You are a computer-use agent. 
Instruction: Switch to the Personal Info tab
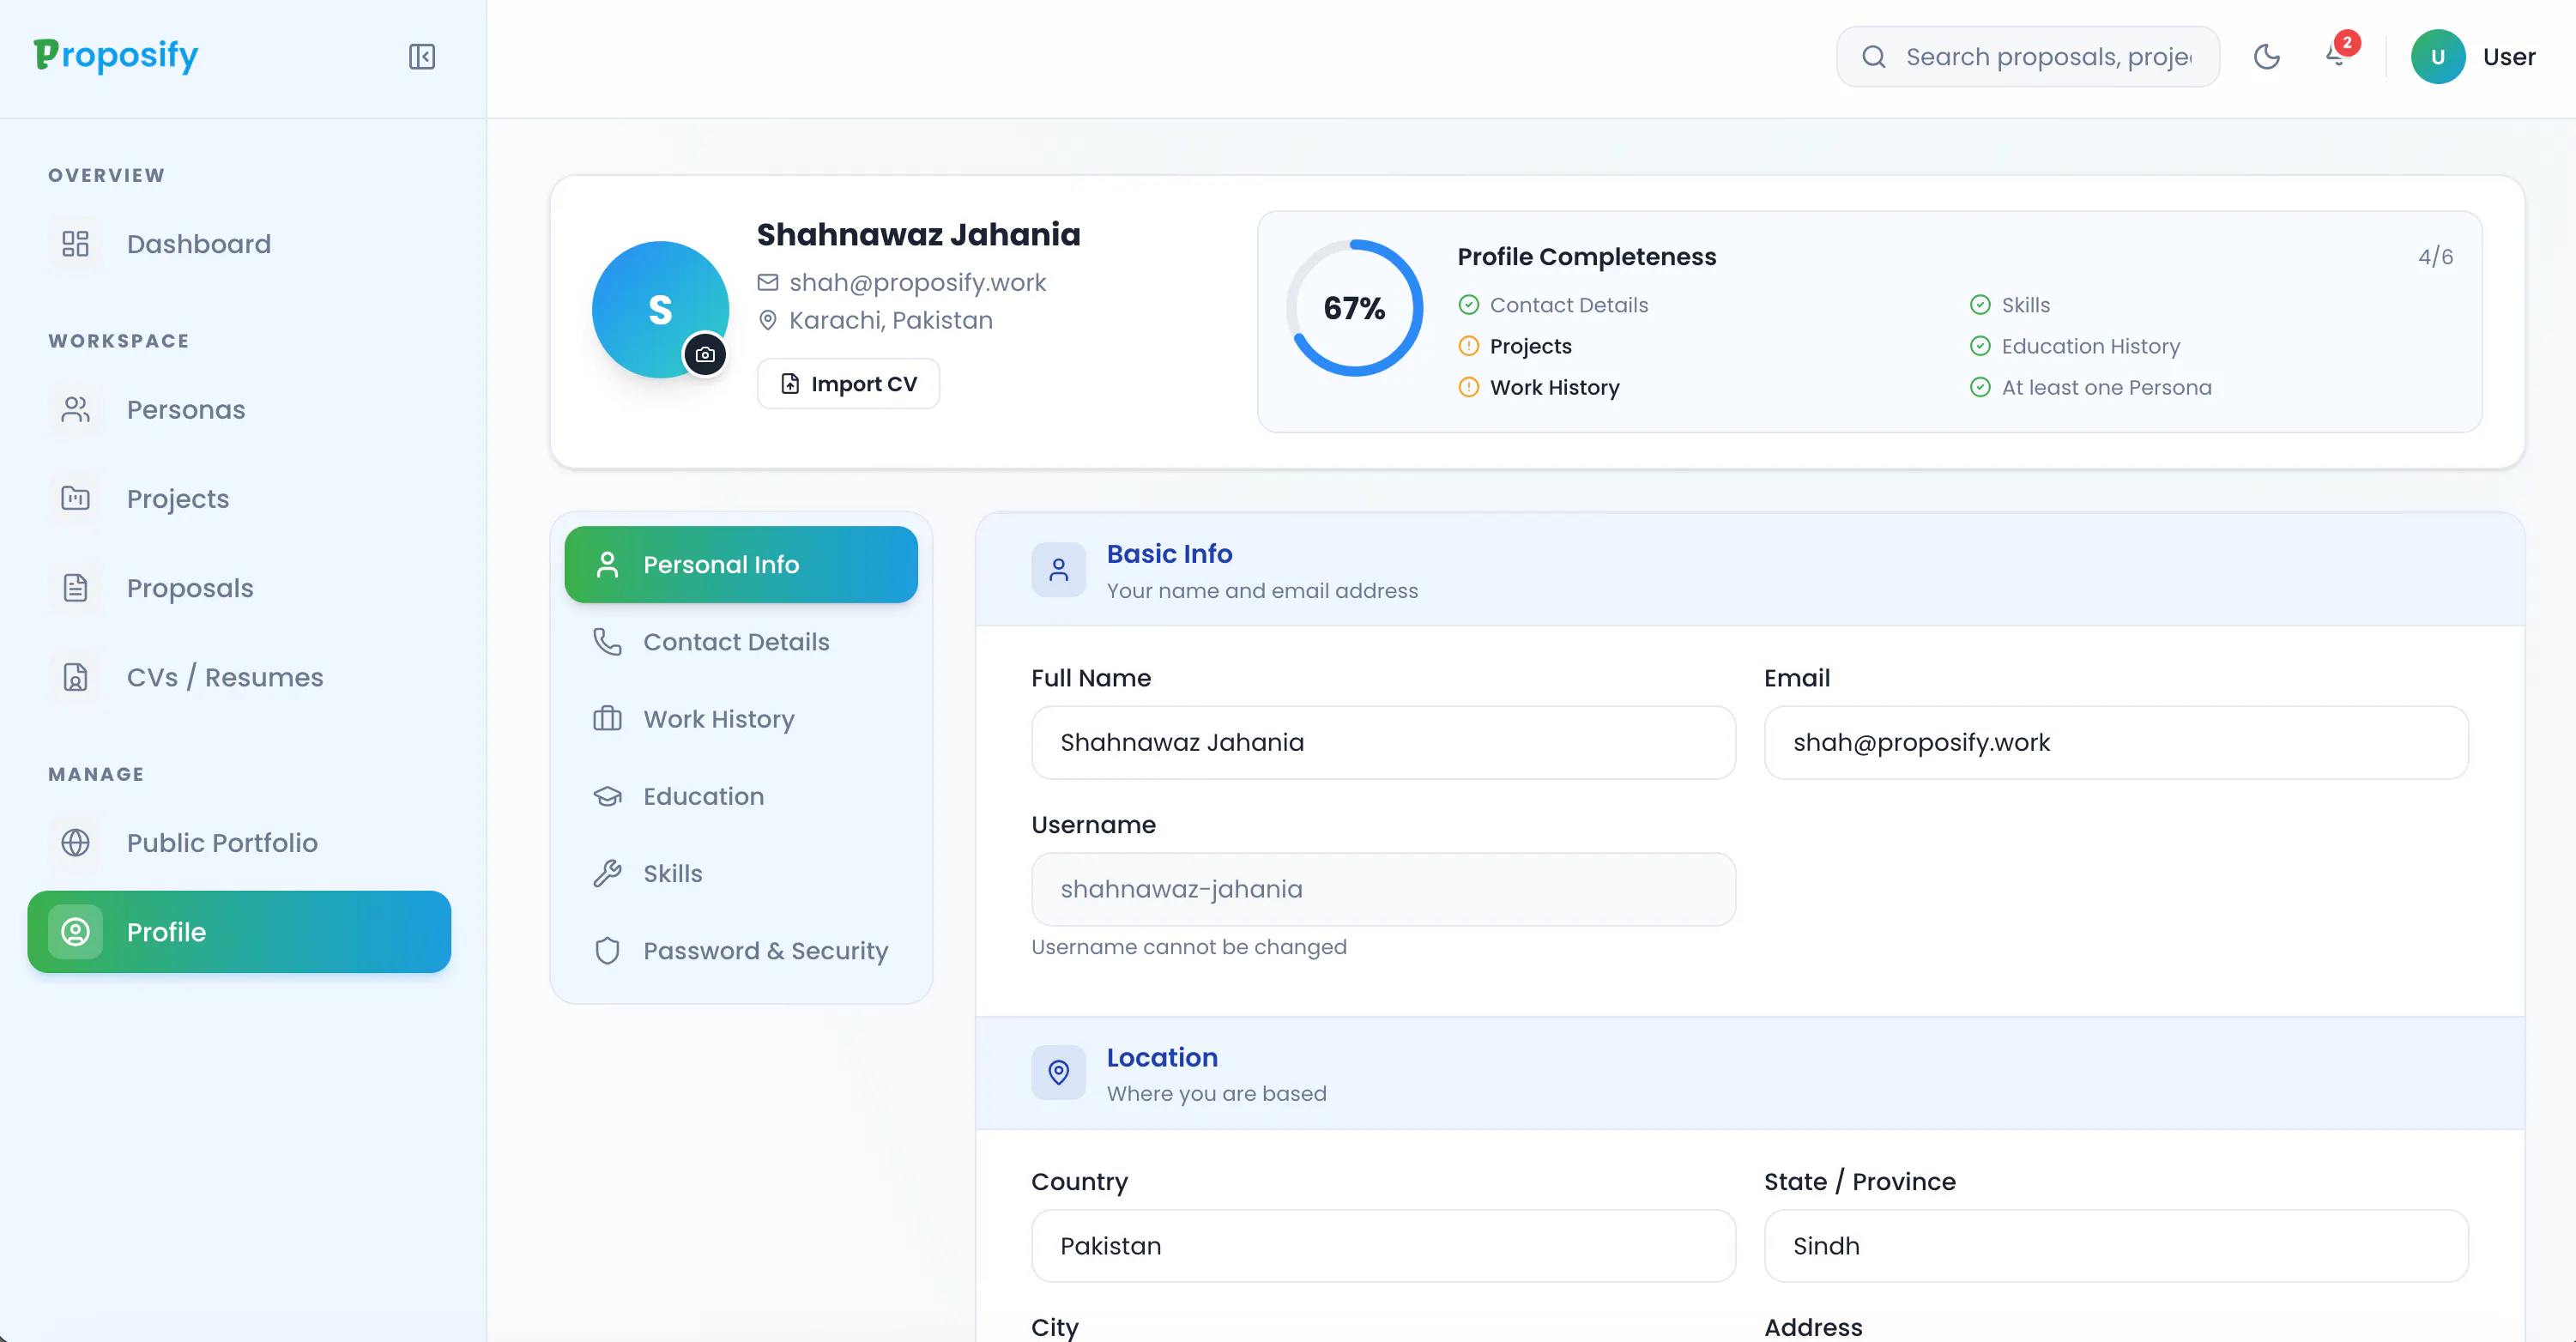coord(741,565)
